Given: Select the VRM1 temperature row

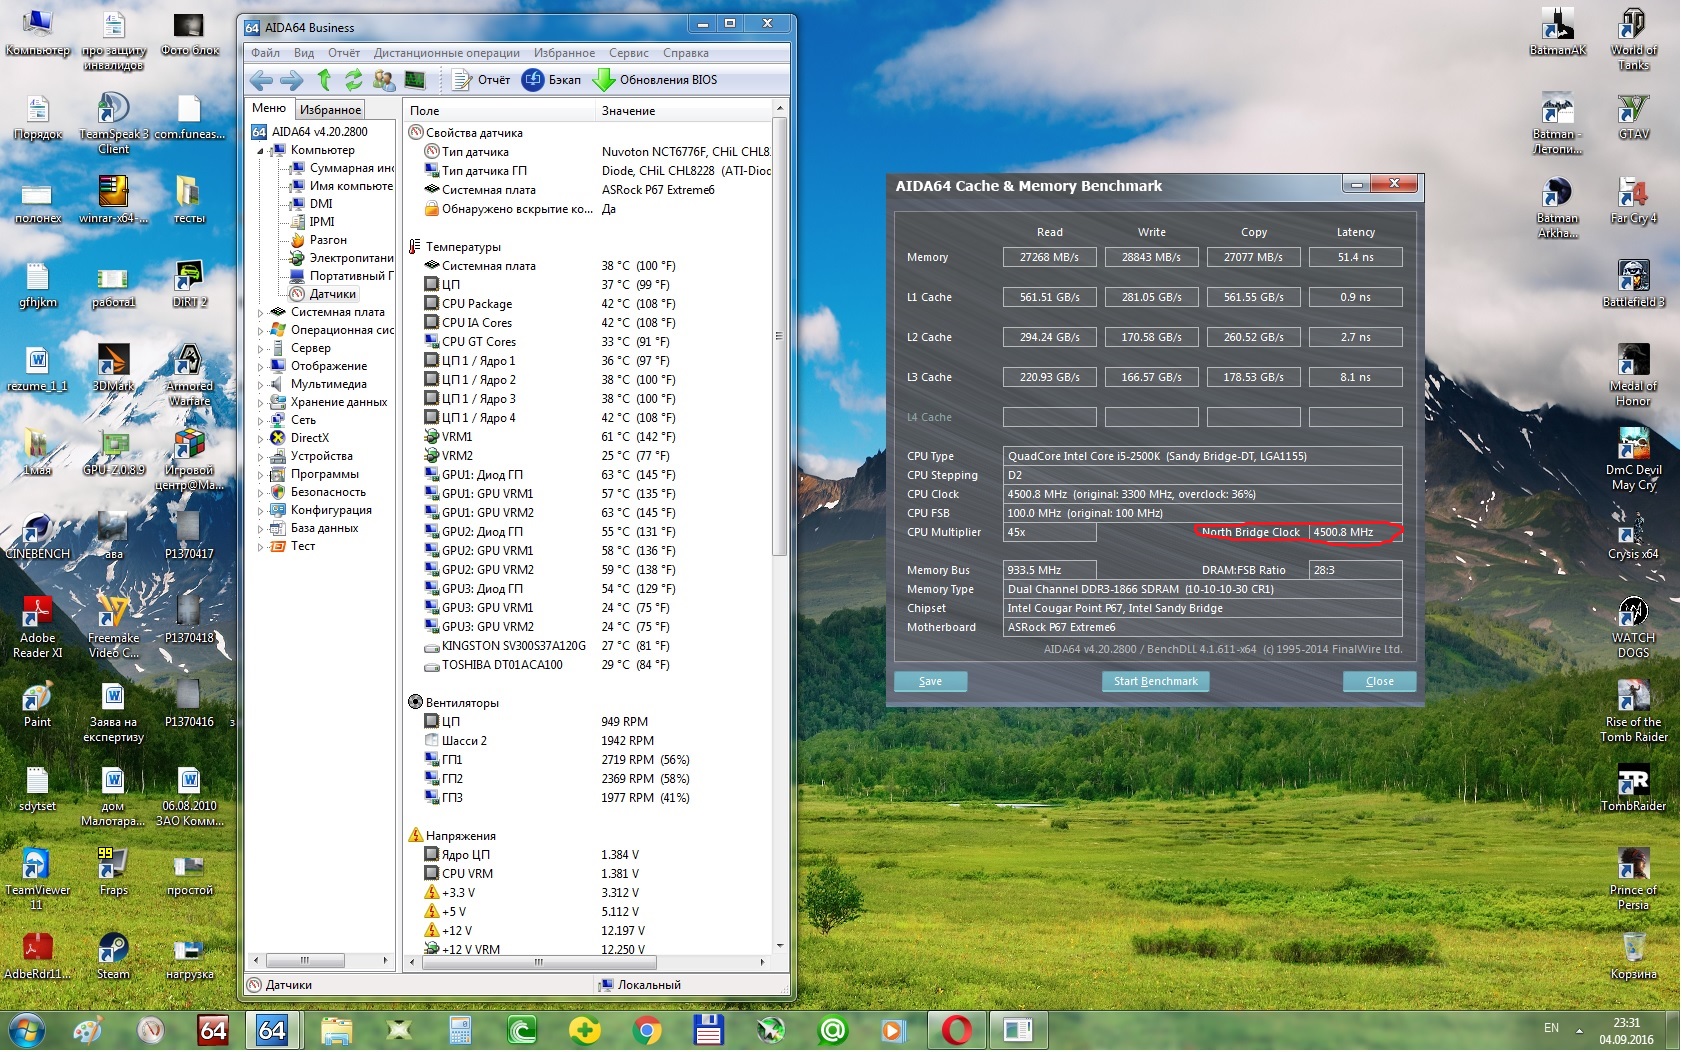Looking at the screenshot, I should (x=587, y=437).
